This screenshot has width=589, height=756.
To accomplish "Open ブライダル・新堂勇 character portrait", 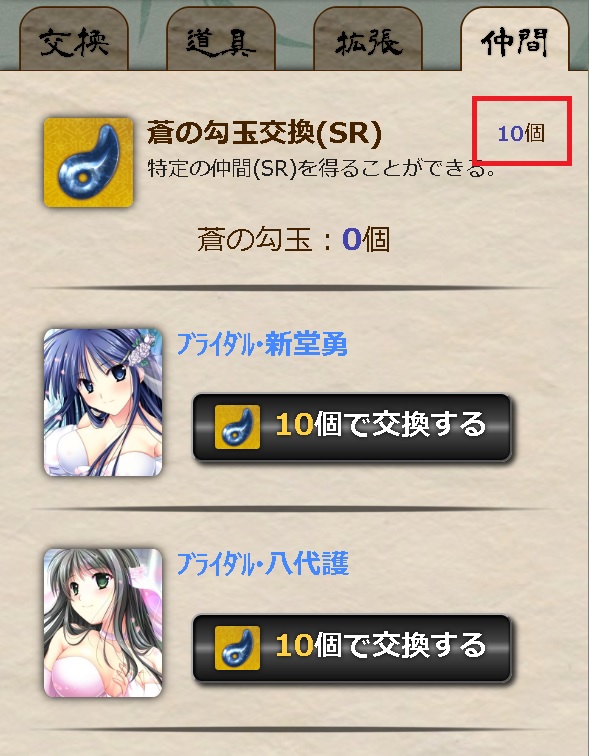I will point(103,403).
